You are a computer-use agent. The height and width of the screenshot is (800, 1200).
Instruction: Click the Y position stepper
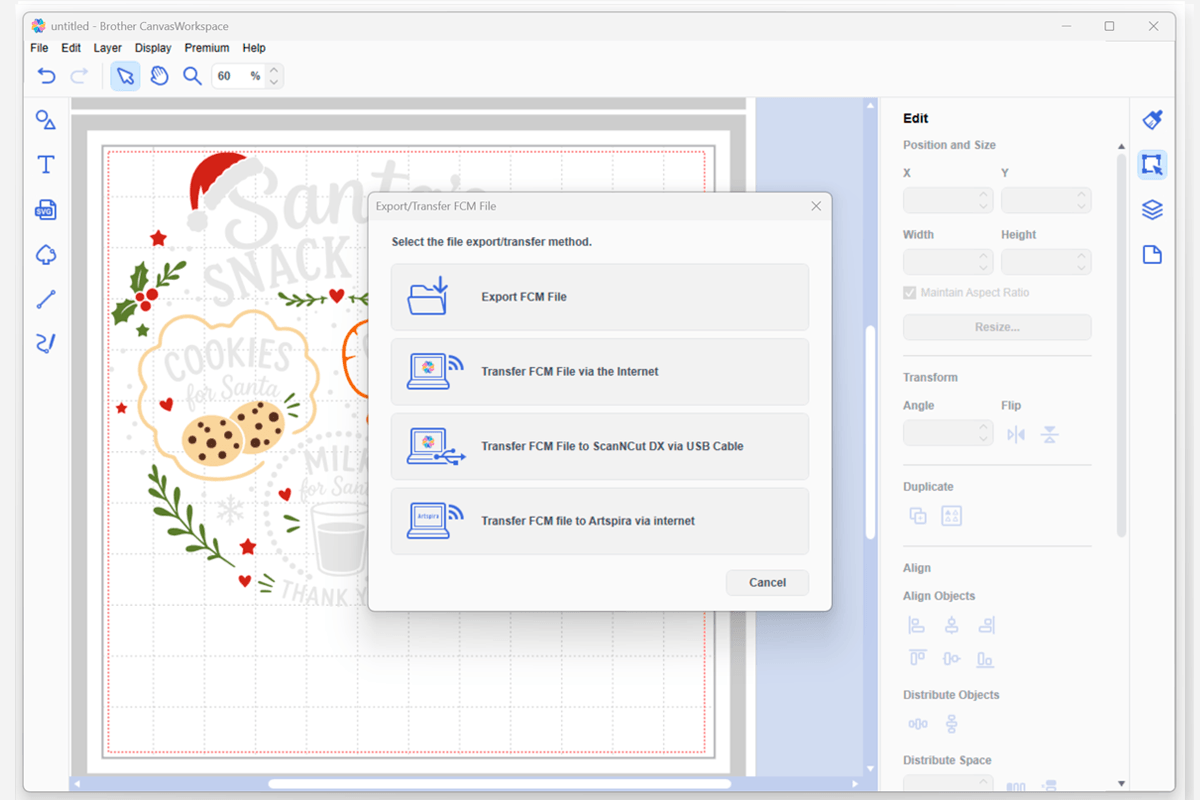pos(1082,200)
